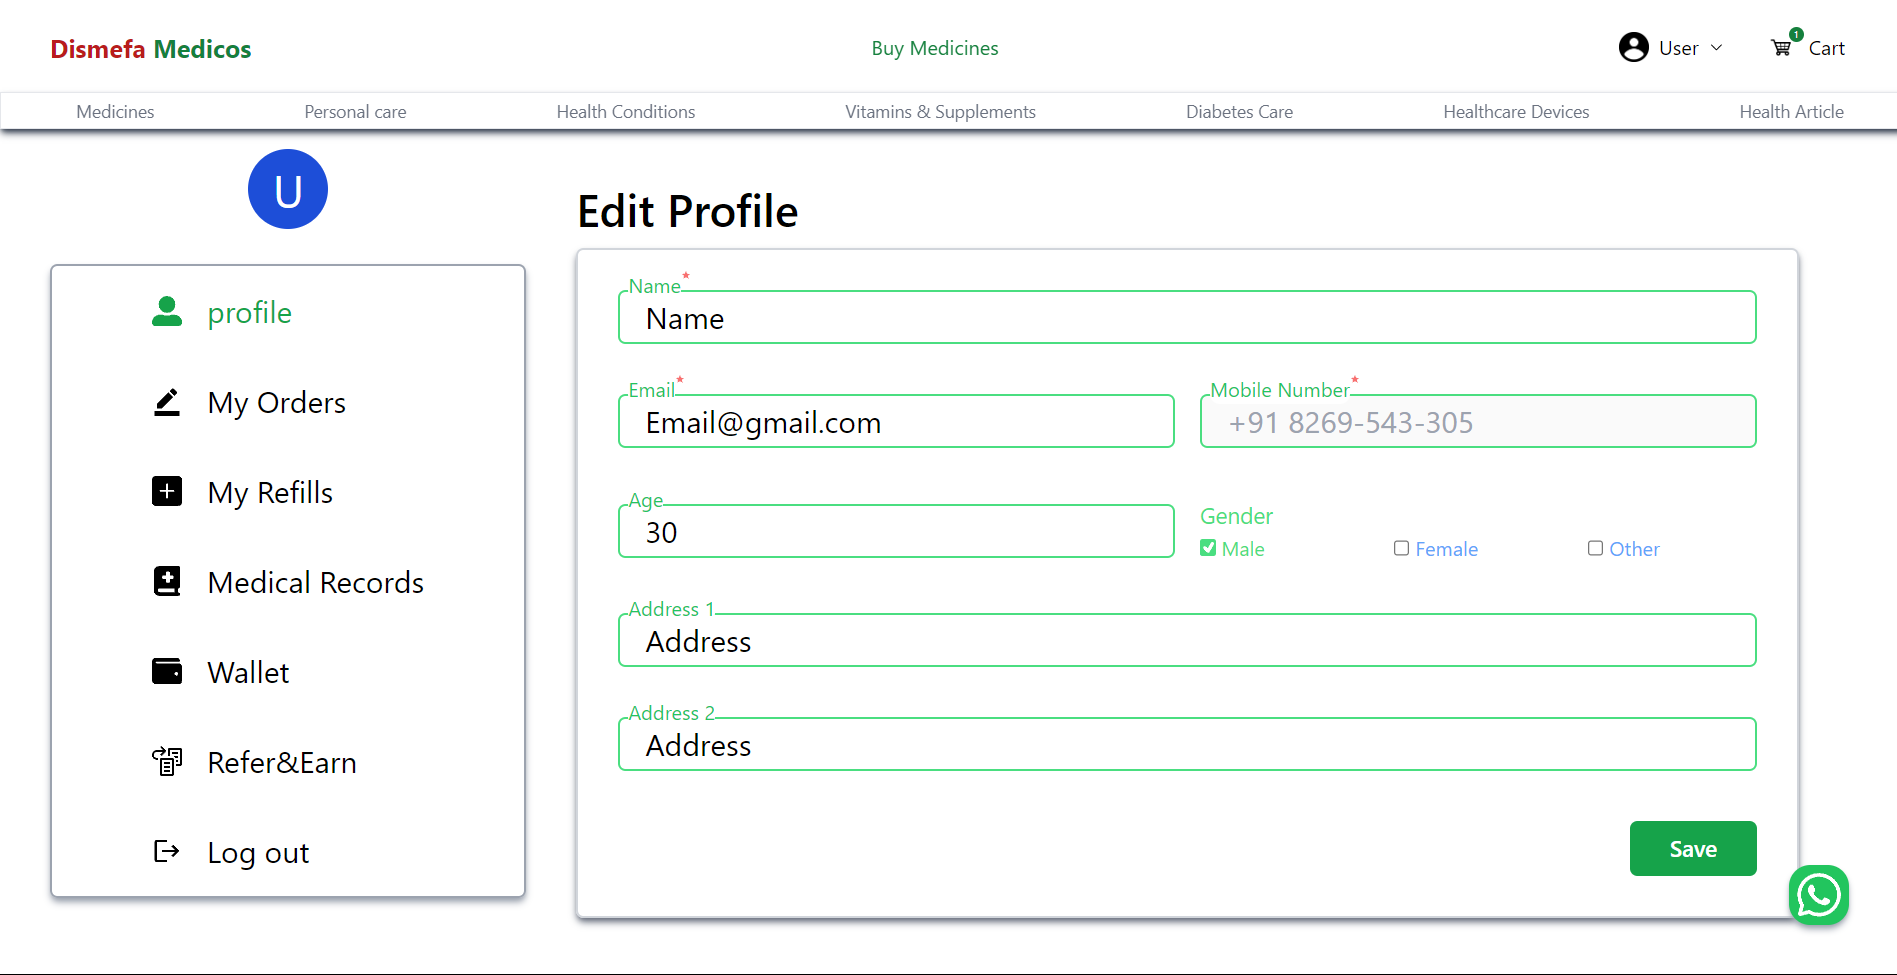Open the Medicines category menu
This screenshot has width=1897, height=975.
click(x=115, y=112)
